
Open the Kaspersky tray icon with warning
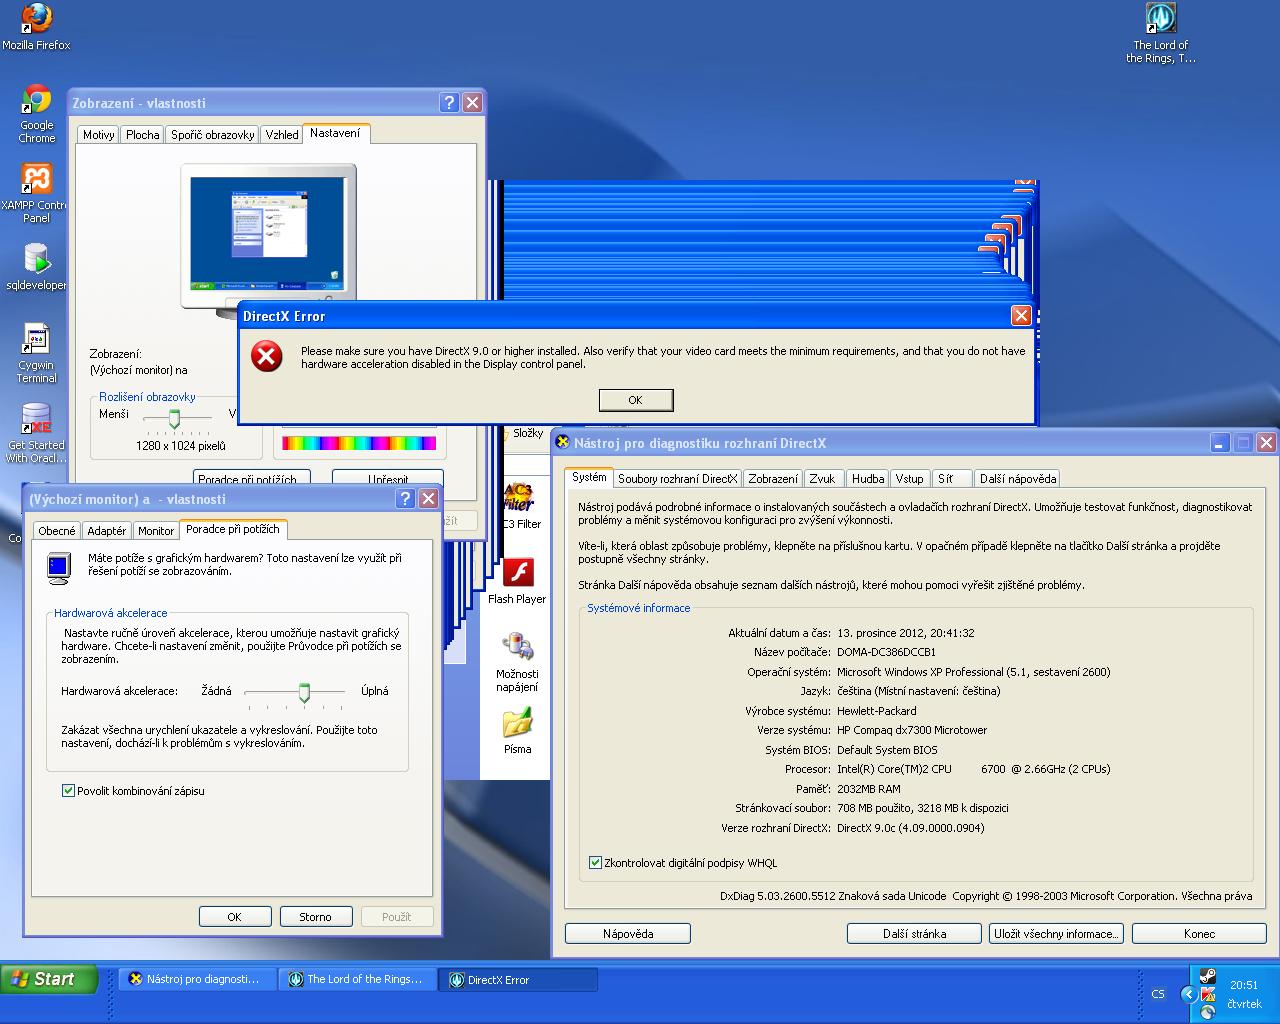coord(1208,994)
